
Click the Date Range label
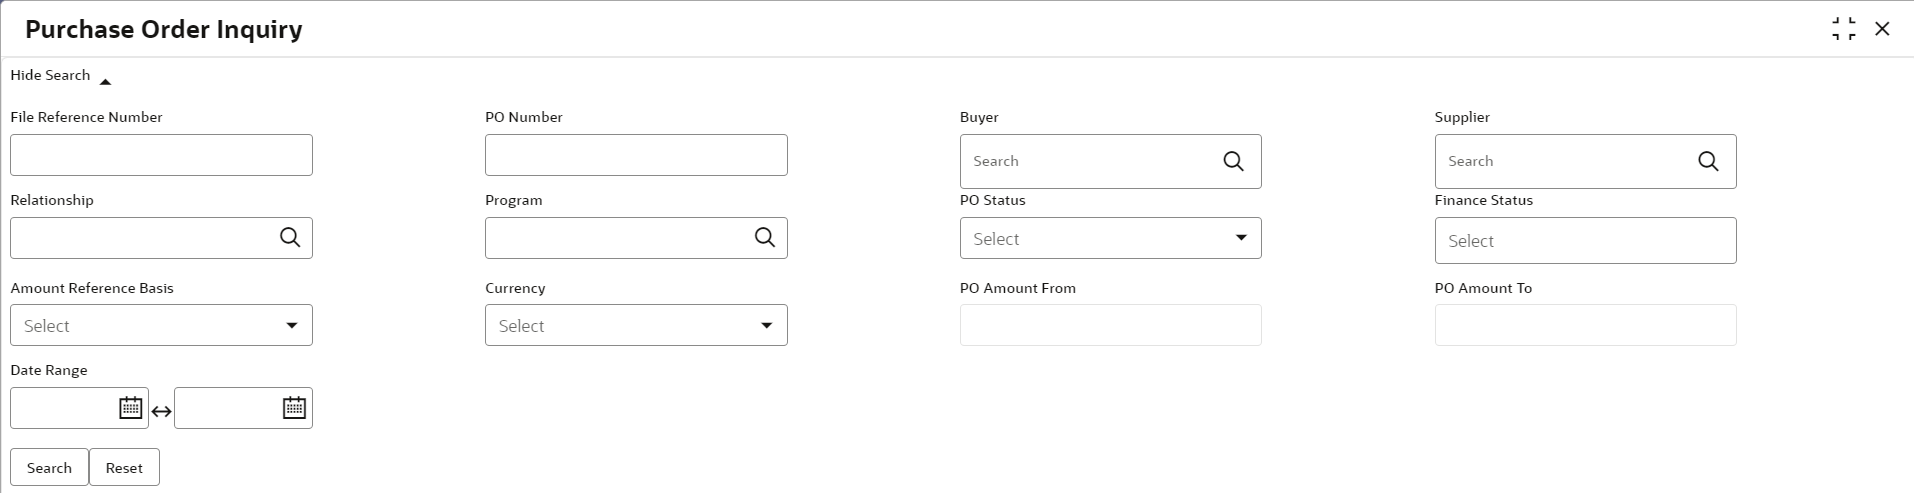(49, 370)
